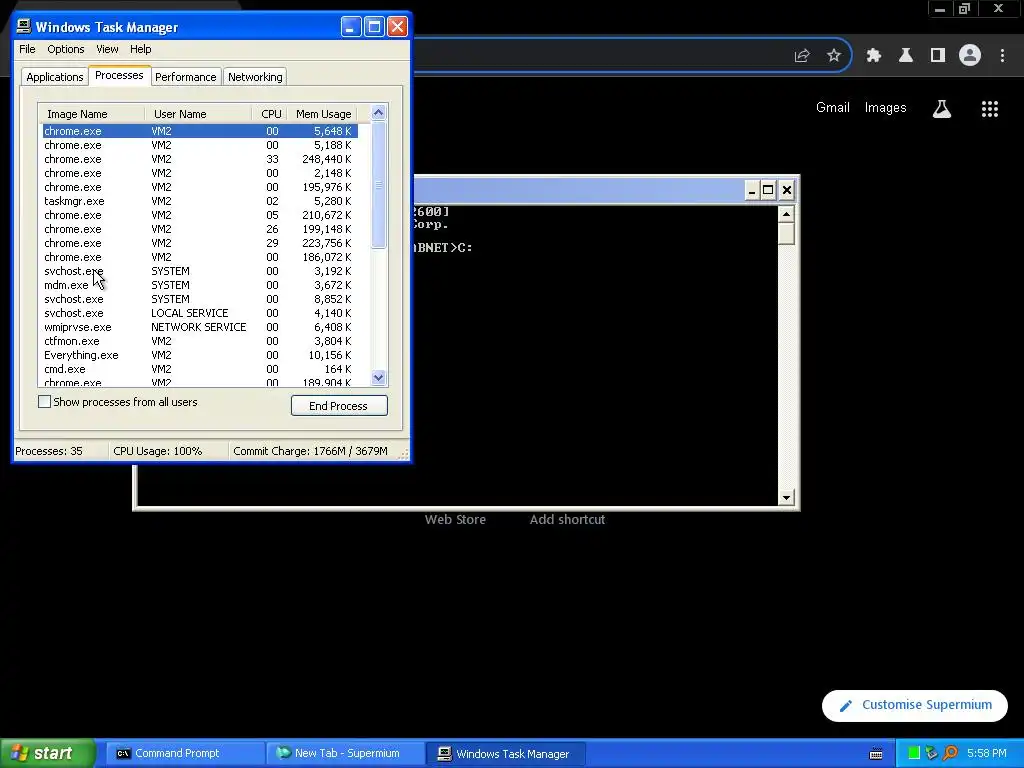
Task: Open the Images link
Action: [x=886, y=108]
